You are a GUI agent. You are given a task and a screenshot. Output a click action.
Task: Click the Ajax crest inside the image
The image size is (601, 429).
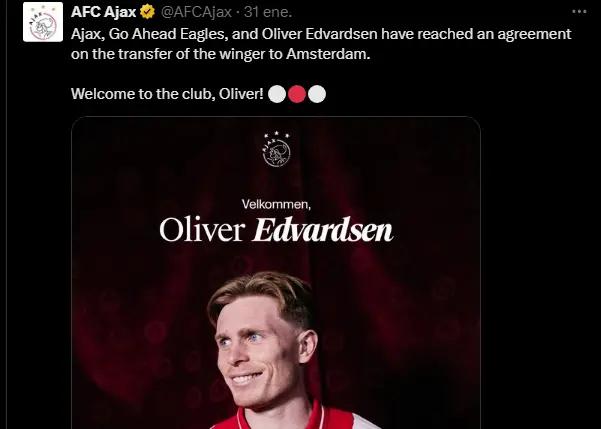tap(276, 152)
